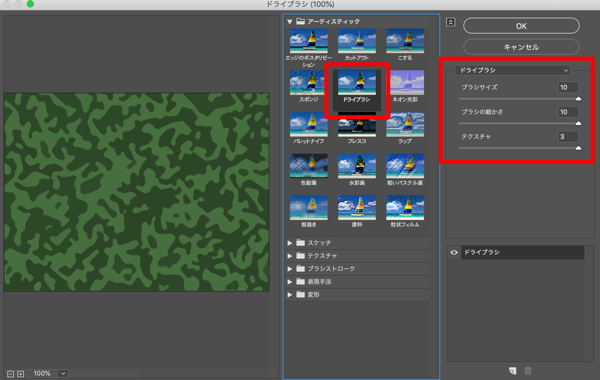Image resolution: width=600 pixels, height=380 pixels.
Task: Apply the ラップ filter thumbnail
Action: point(405,124)
